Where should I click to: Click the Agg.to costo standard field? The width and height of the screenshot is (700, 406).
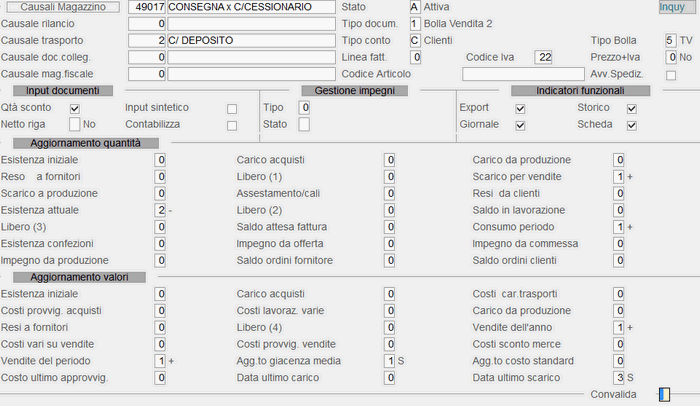(x=619, y=361)
